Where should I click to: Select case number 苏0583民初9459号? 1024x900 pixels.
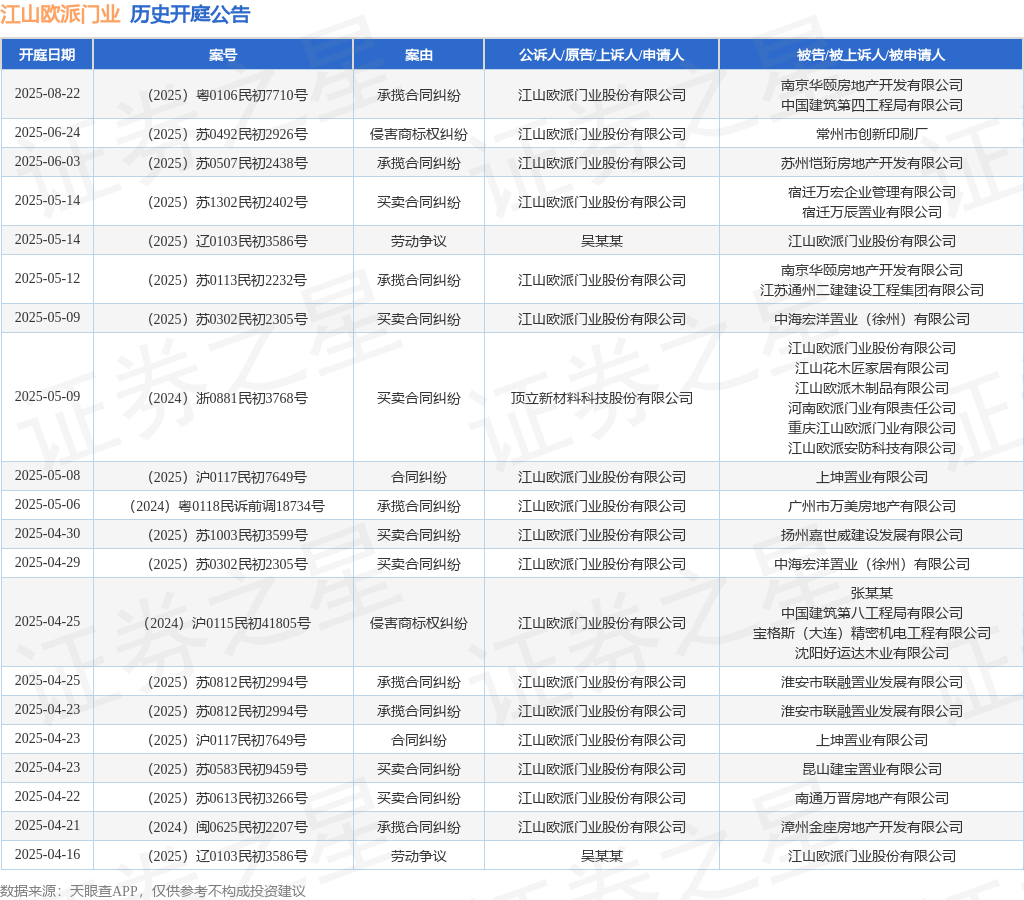(227, 769)
